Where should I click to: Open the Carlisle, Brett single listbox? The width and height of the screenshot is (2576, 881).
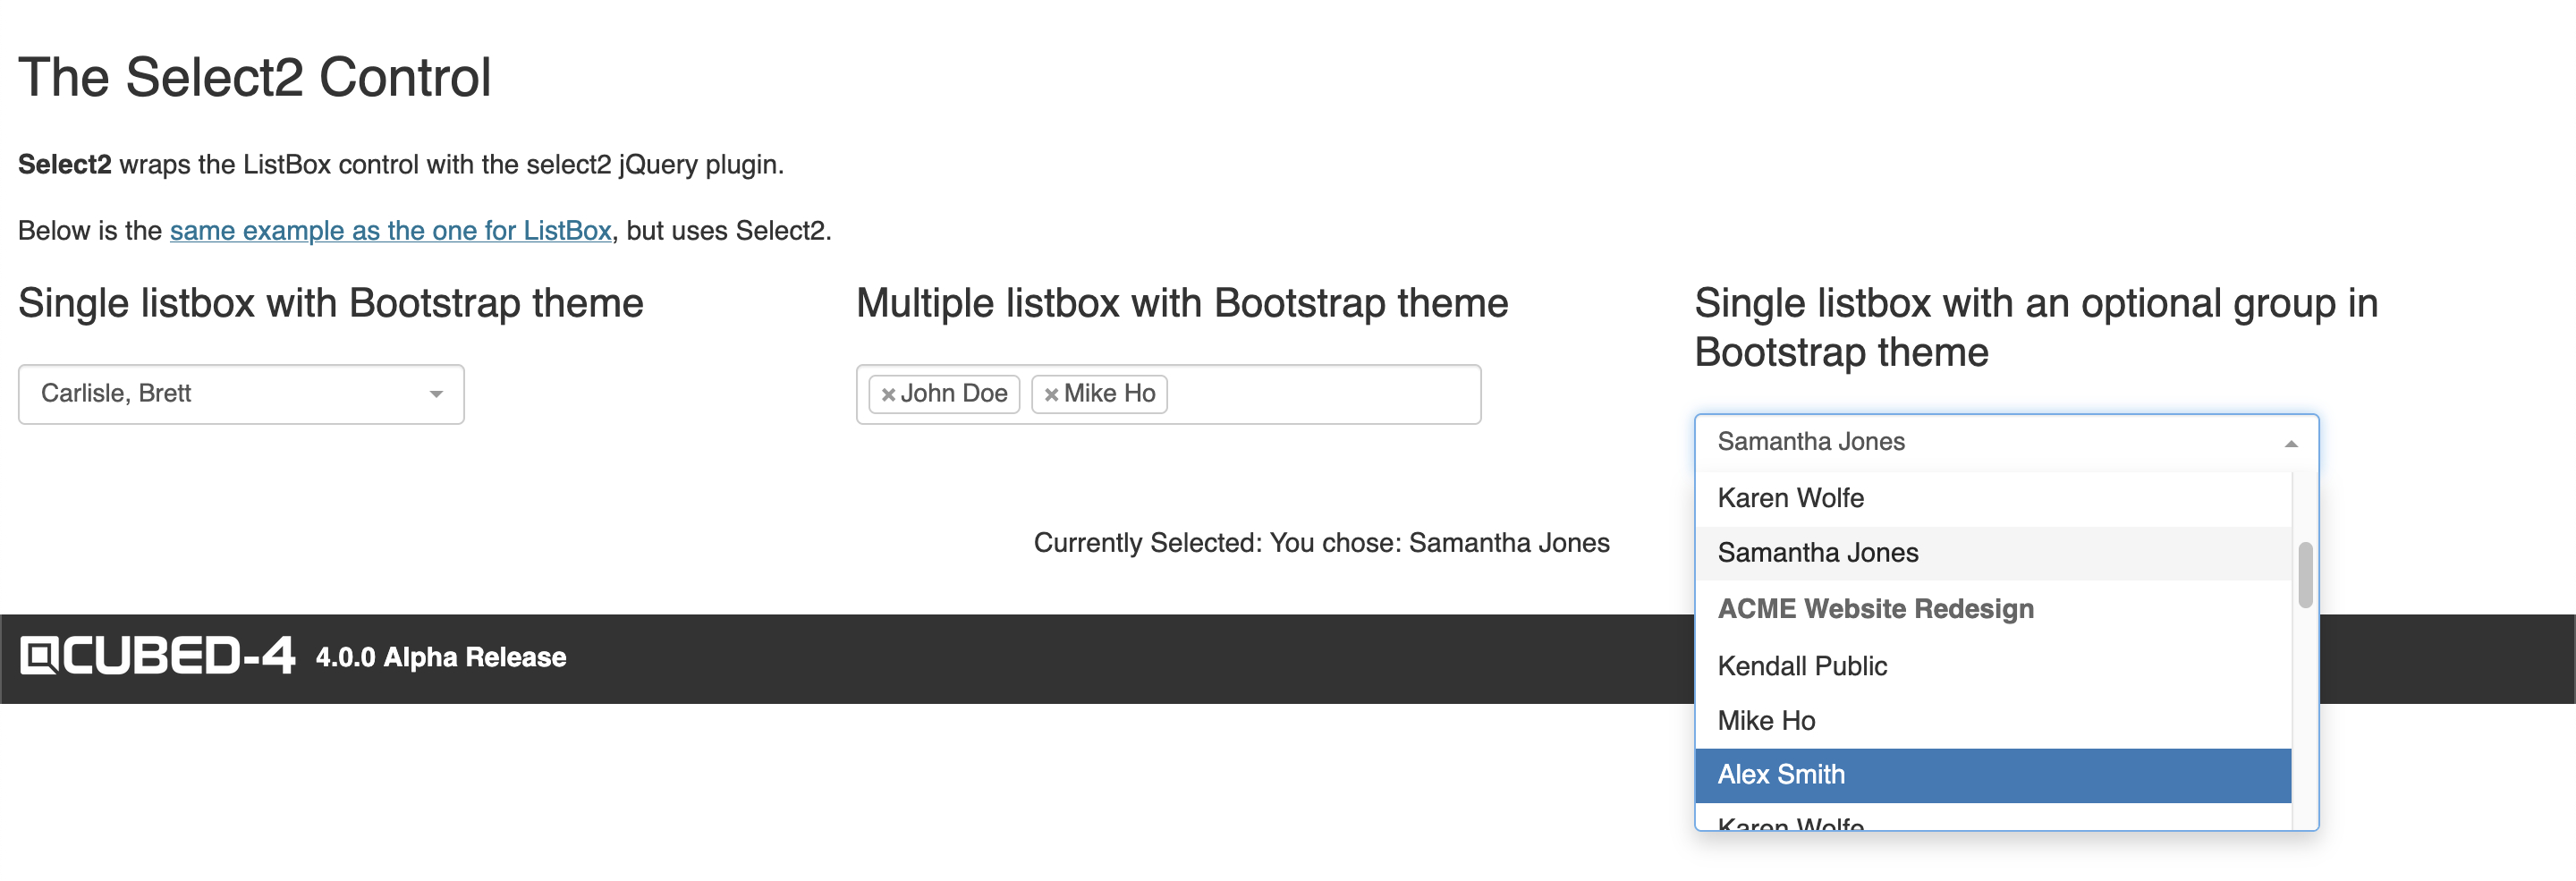230,394
